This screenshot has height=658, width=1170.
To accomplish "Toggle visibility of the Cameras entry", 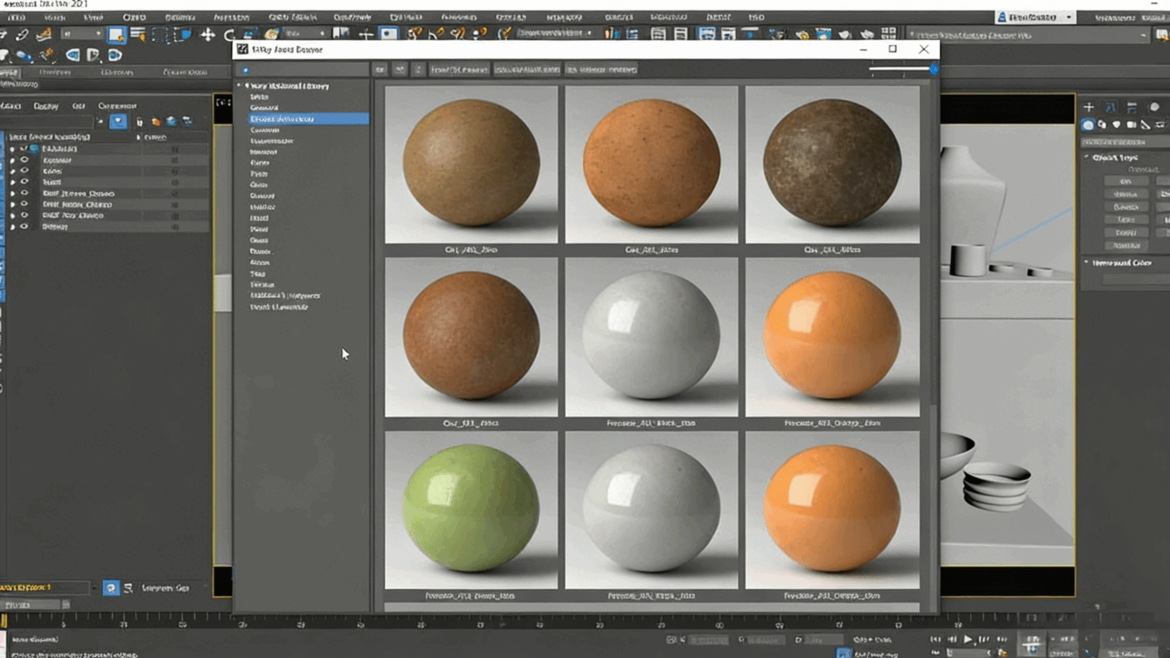I will click(24, 159).
